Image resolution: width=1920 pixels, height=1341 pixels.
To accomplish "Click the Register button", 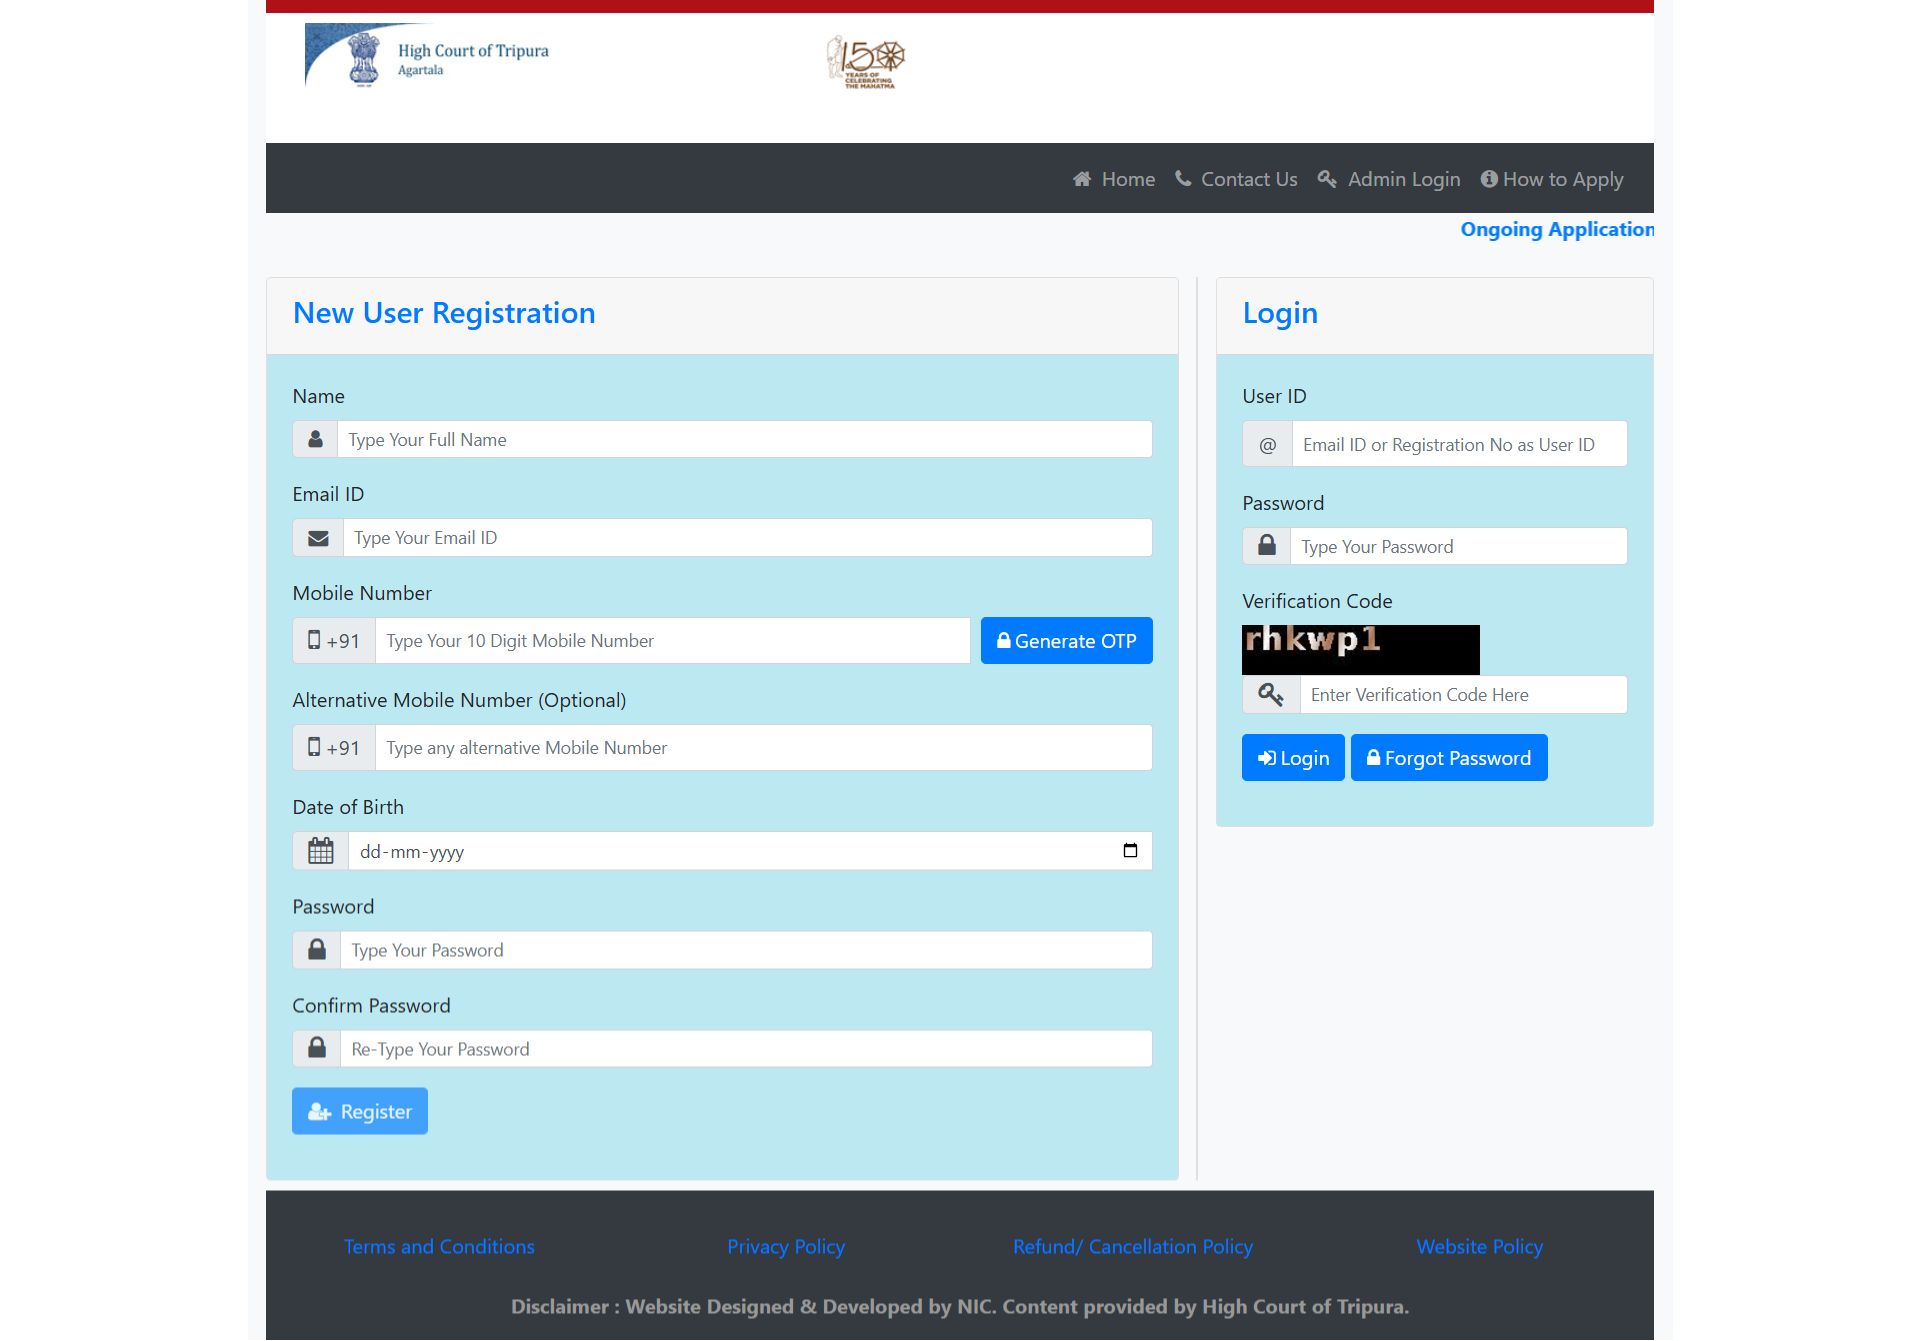I will click(x=360, y=1111).
